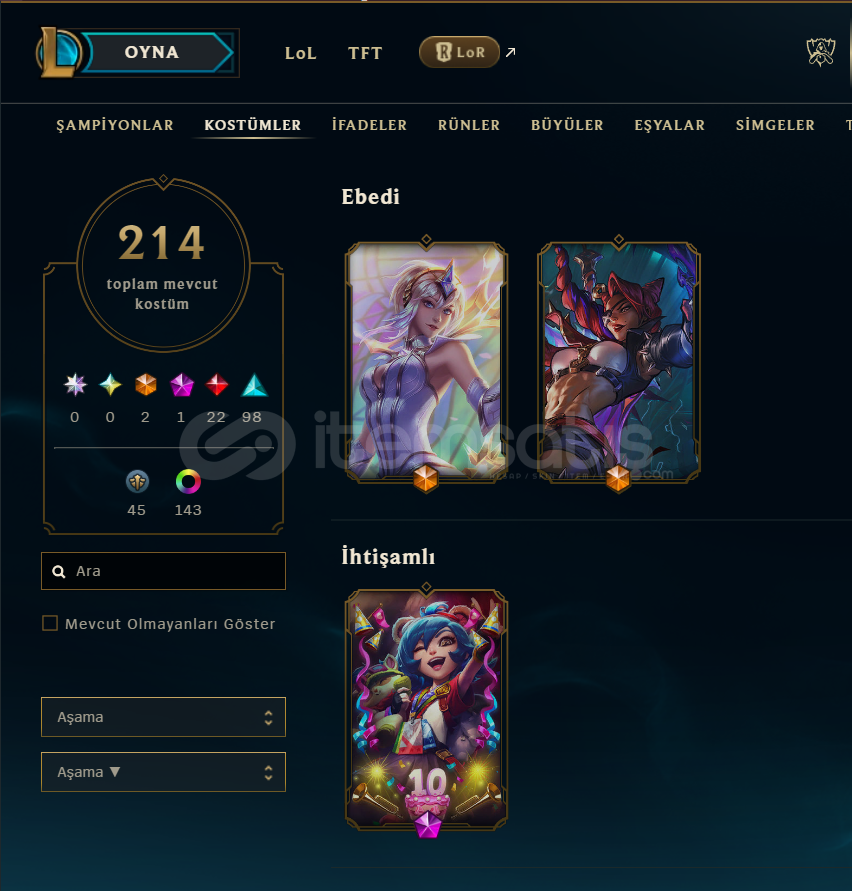Select the orange Mythic gem tier icon
The image size is (852, 891).
[146, 385]
